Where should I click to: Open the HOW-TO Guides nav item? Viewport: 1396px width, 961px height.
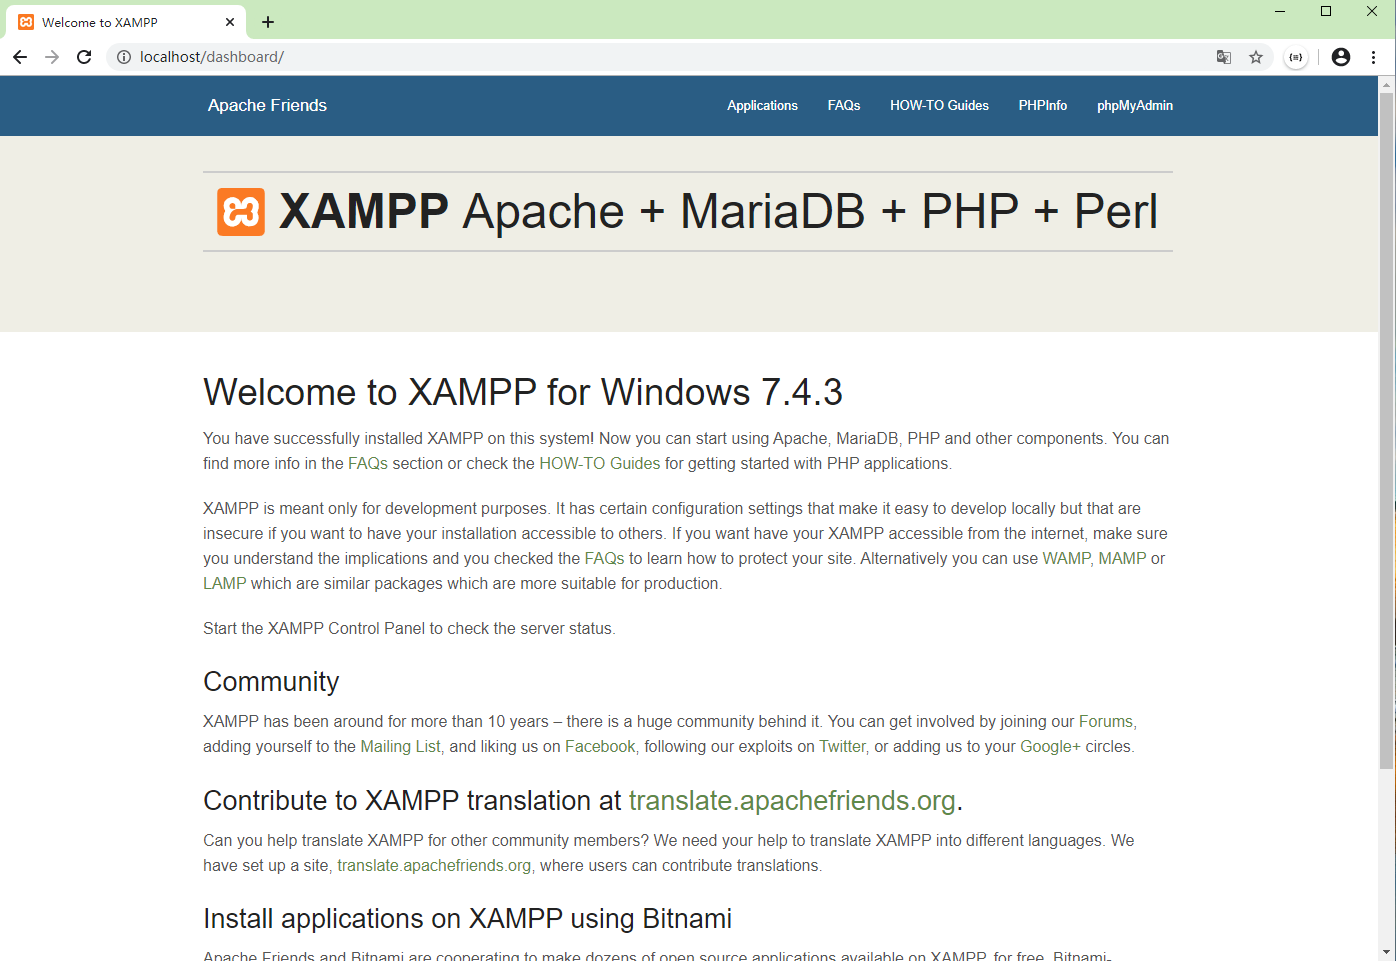click(939, 105)
